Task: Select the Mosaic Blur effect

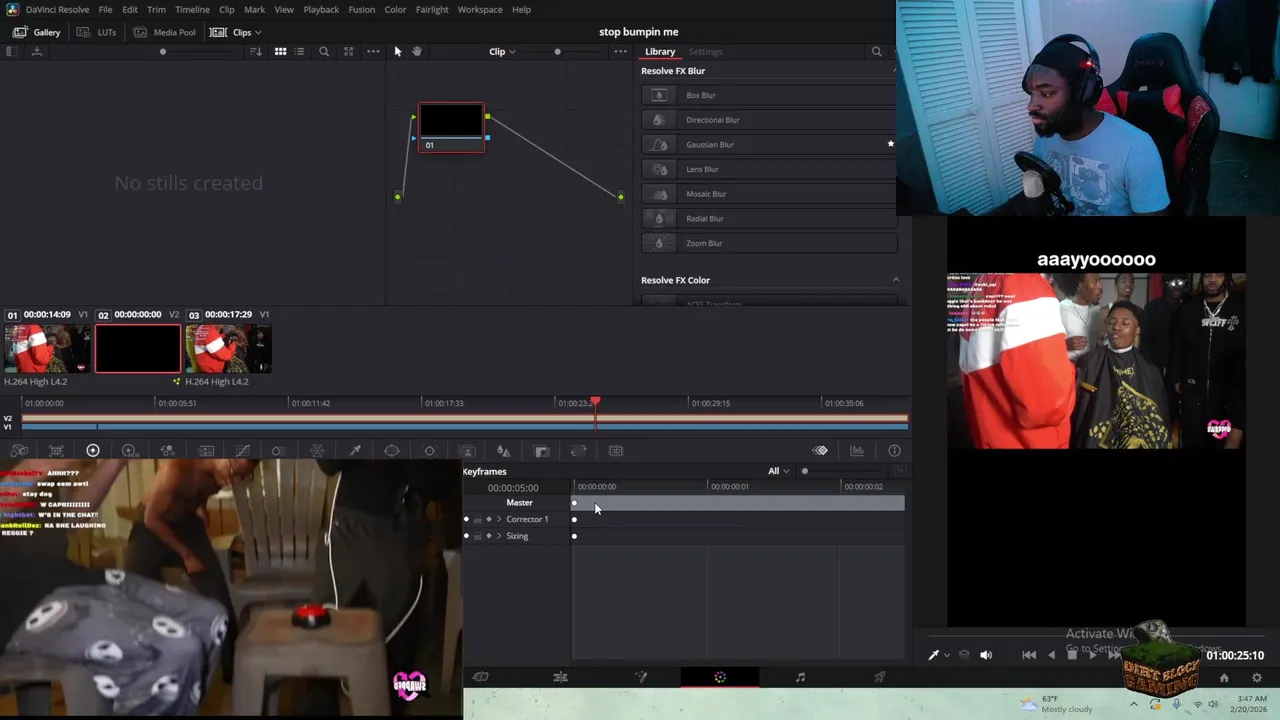Action: point(769,194)
